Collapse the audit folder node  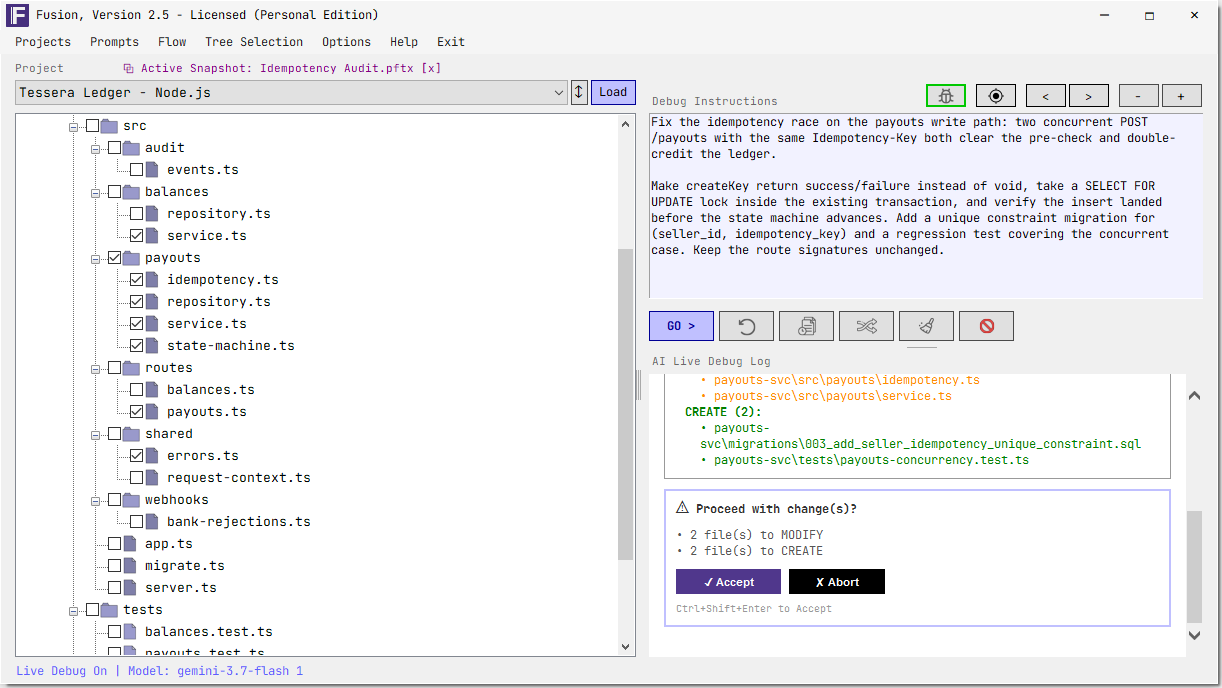click(96, 148)
